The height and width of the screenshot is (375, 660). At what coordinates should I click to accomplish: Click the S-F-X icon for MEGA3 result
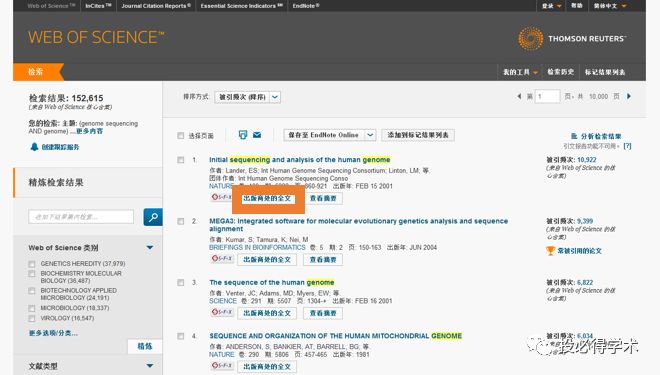222,258
